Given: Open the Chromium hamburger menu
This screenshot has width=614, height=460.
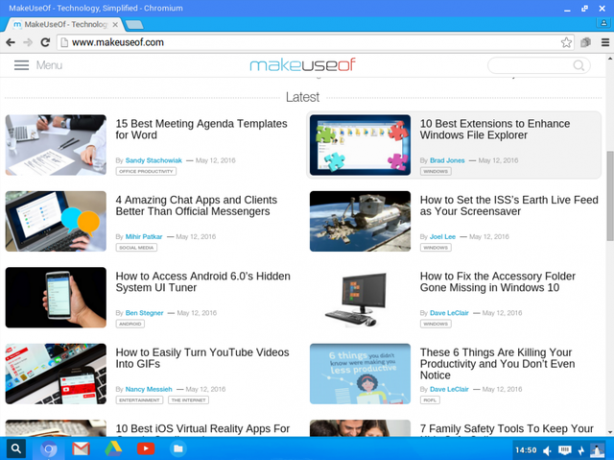Looking at the screenshot, I should 605,42.
